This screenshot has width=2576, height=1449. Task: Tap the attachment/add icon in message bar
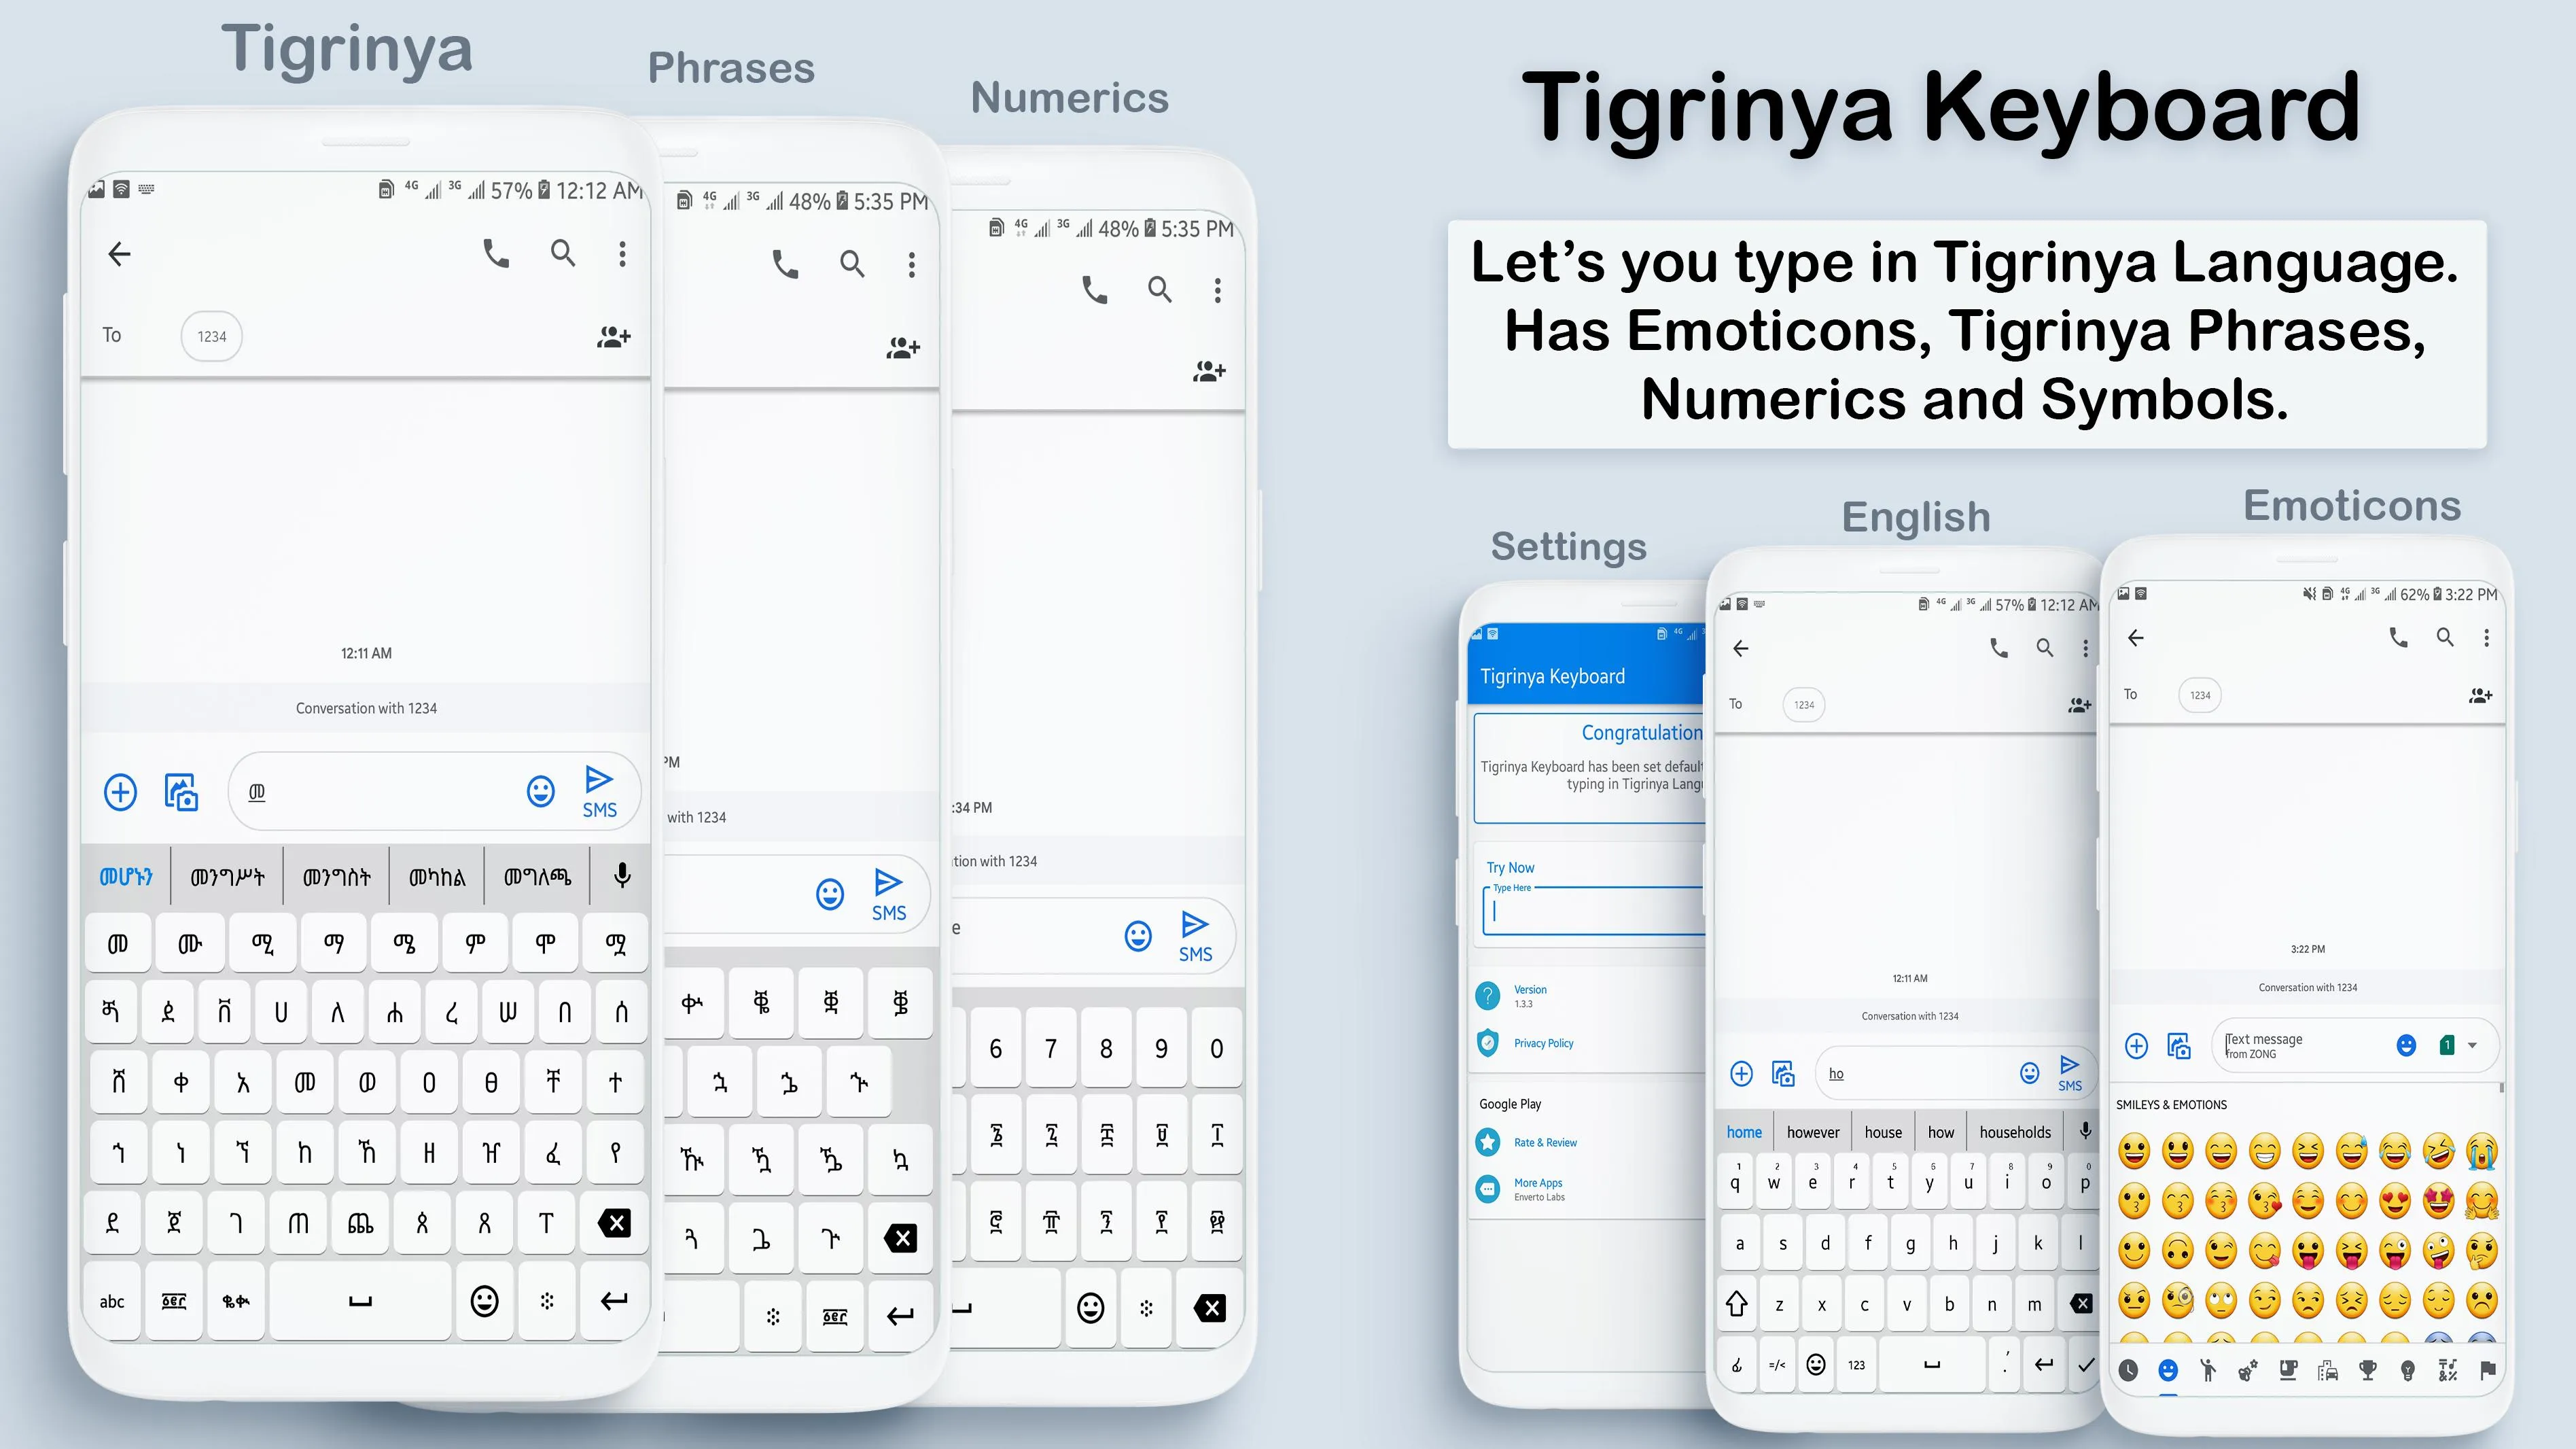118,791
